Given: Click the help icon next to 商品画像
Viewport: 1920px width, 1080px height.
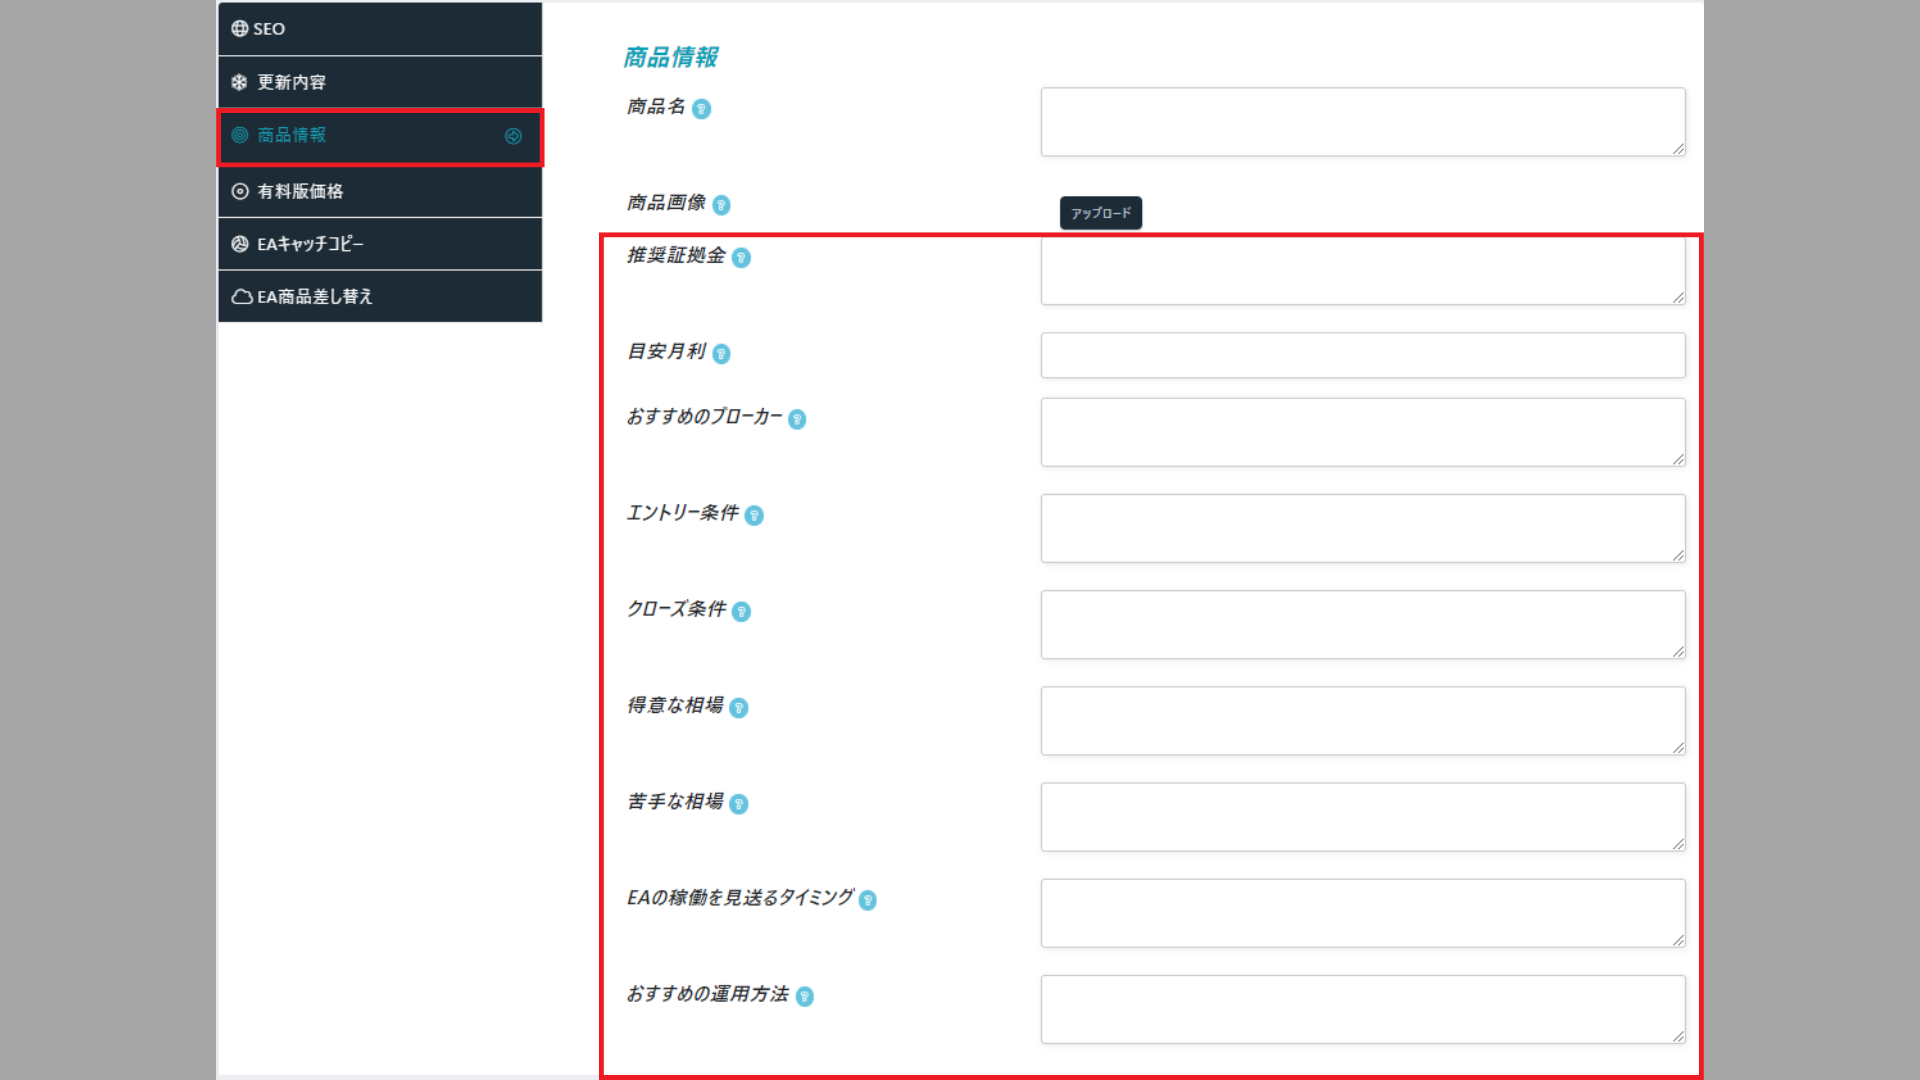Looking at the screenshot, I should 721,205.
